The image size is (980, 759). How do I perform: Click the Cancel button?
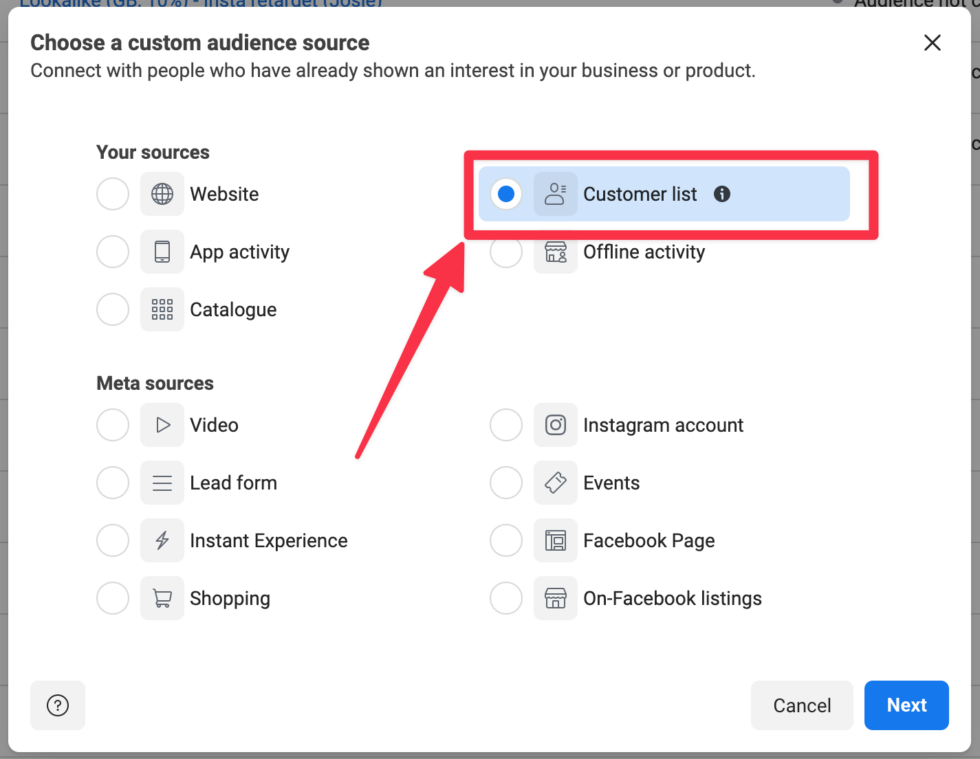pos(801,705)
